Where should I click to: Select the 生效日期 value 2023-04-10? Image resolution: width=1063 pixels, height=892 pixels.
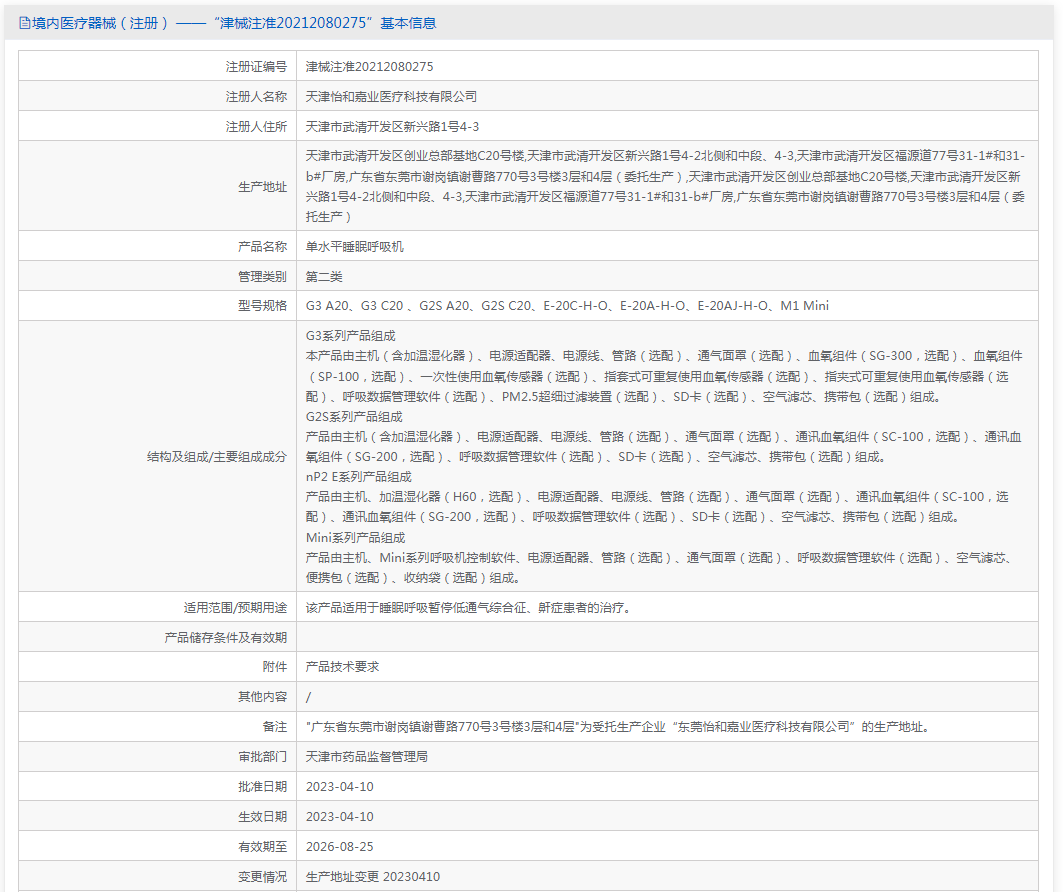[x=340, y=816]
